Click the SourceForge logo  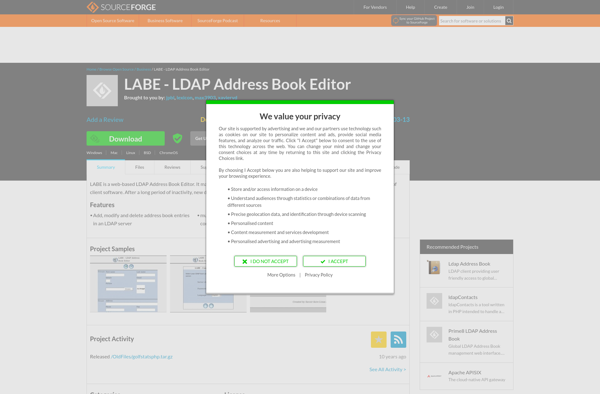[x=121, y=7]
